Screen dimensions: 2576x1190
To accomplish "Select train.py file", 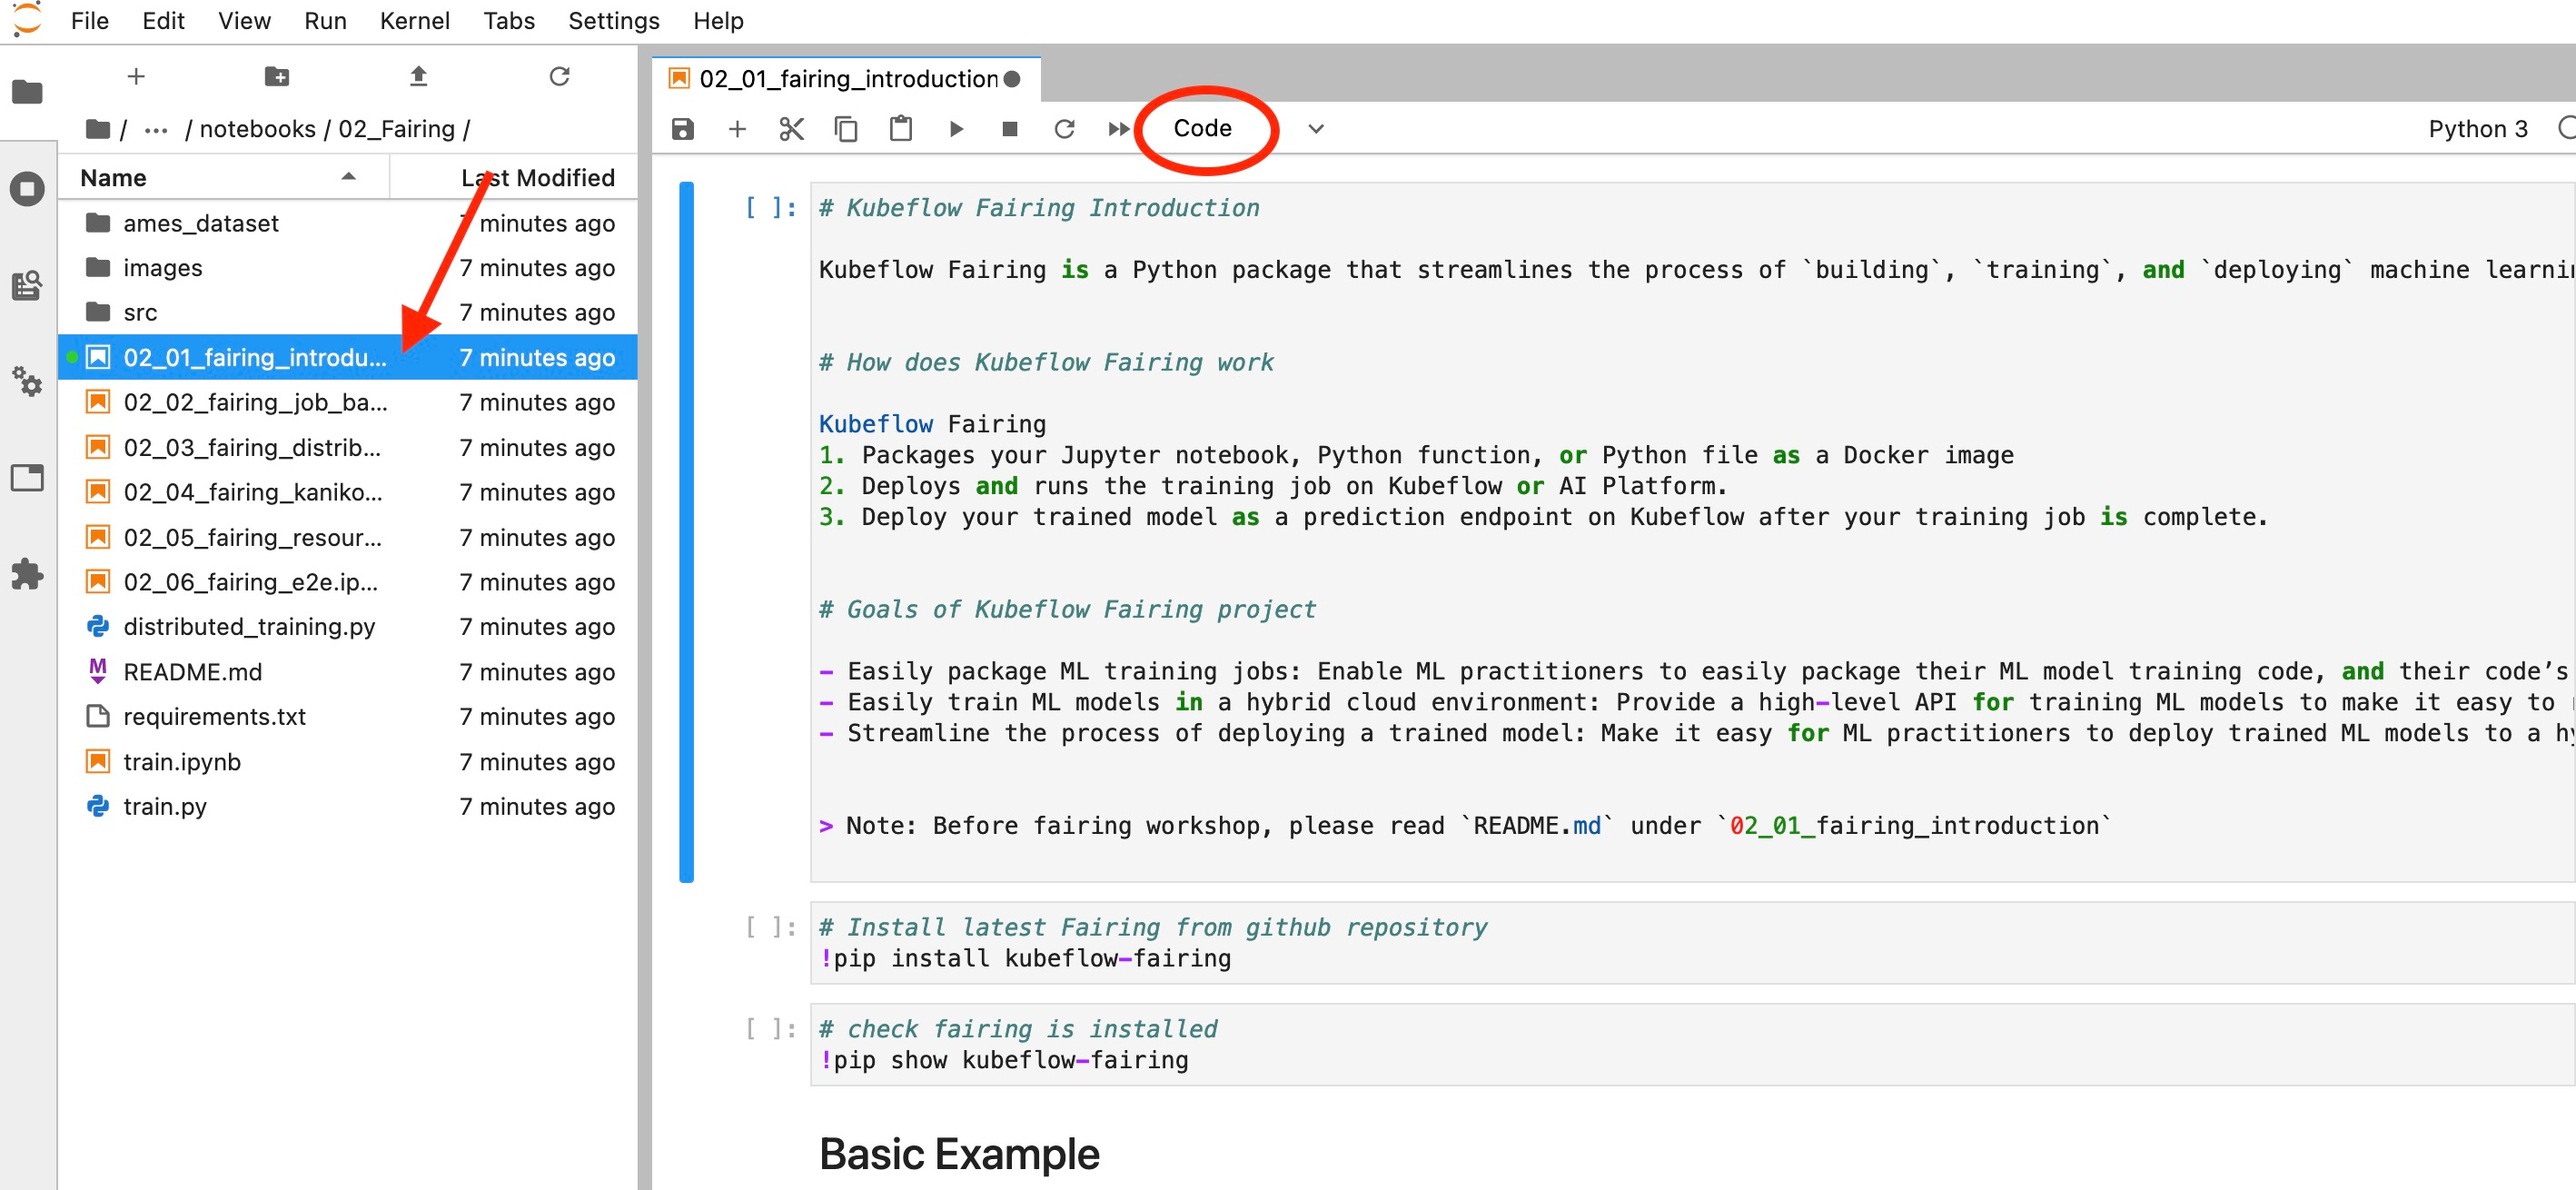I will (x=348, y=806).
